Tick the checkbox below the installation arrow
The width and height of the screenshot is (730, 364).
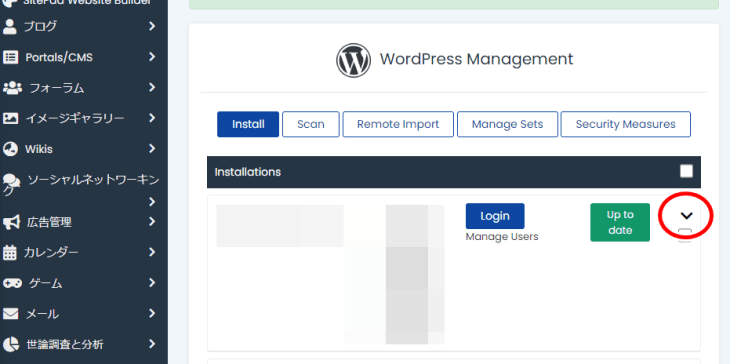point(685,235)
